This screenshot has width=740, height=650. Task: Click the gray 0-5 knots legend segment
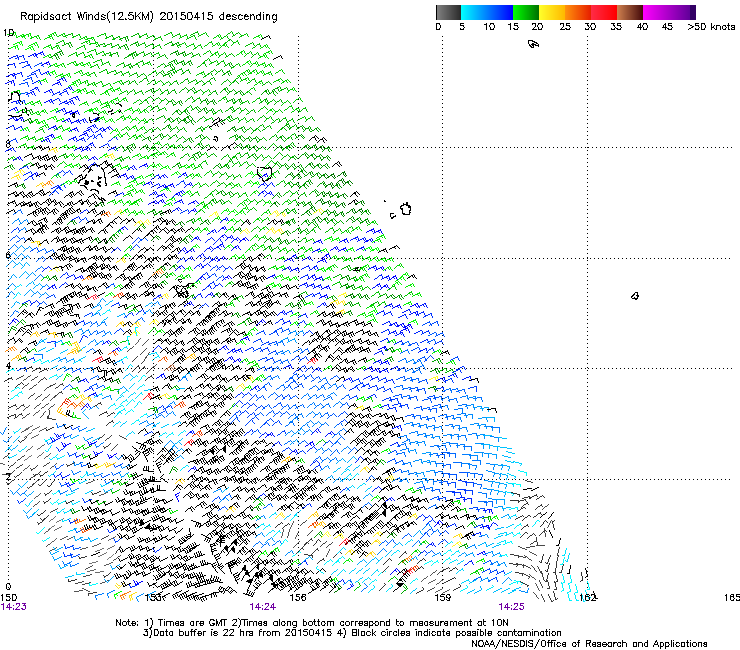(448, 12)
